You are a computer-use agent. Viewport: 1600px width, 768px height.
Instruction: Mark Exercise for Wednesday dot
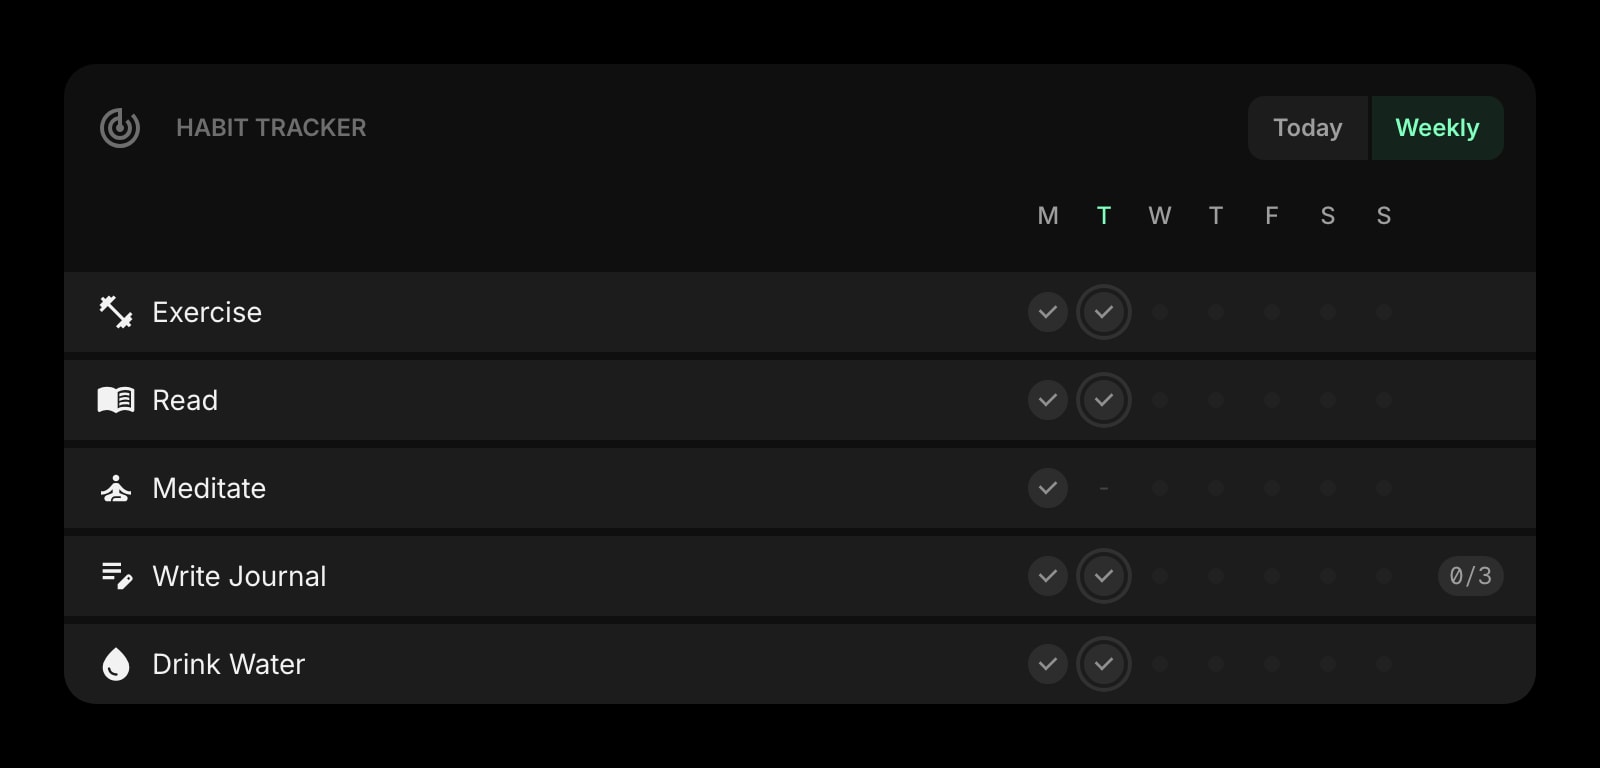coord(1160,312)
